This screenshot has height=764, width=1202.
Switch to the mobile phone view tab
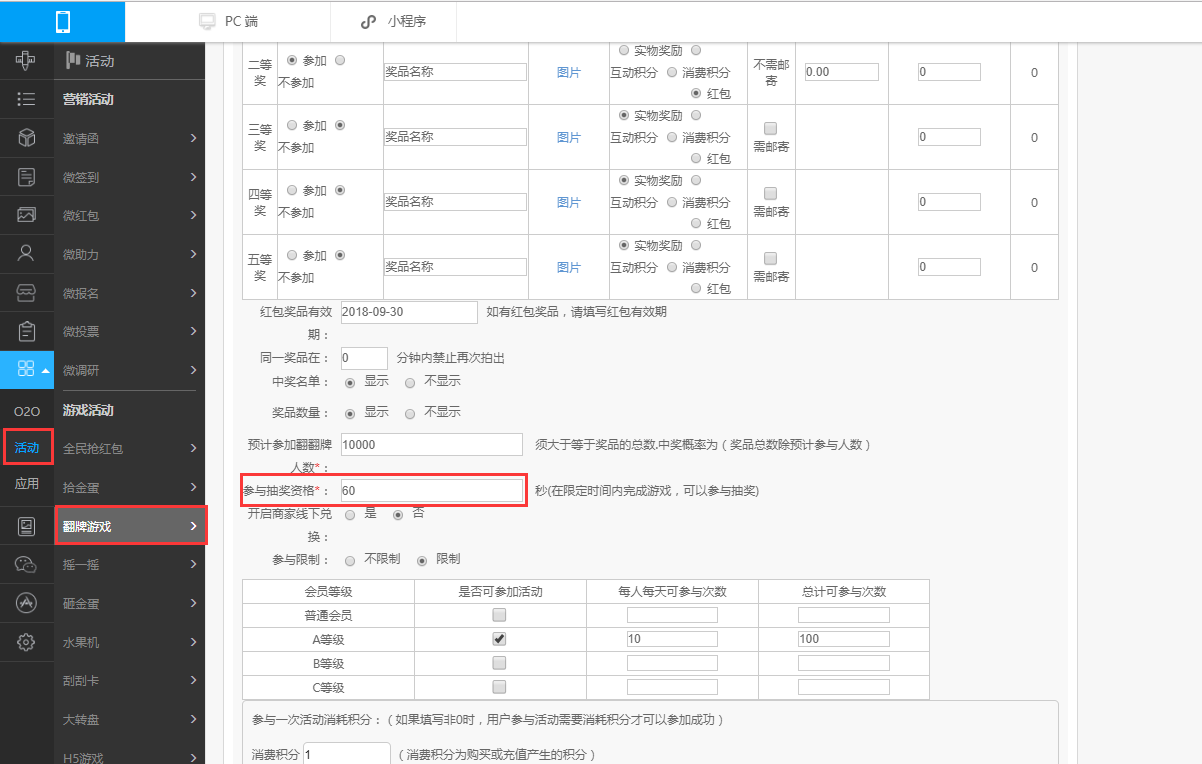(63, 21)
